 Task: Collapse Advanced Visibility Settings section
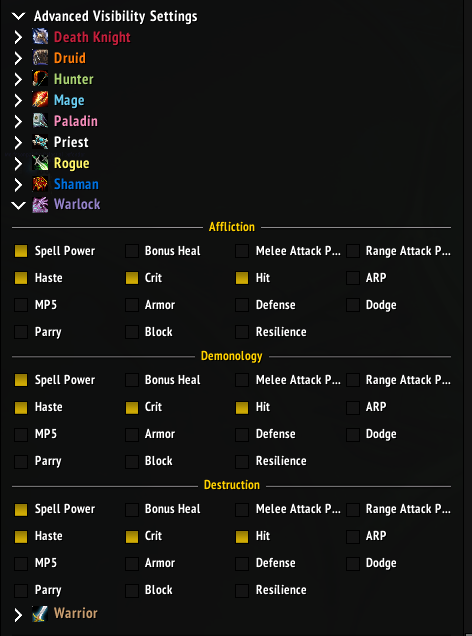pos(19,16)
